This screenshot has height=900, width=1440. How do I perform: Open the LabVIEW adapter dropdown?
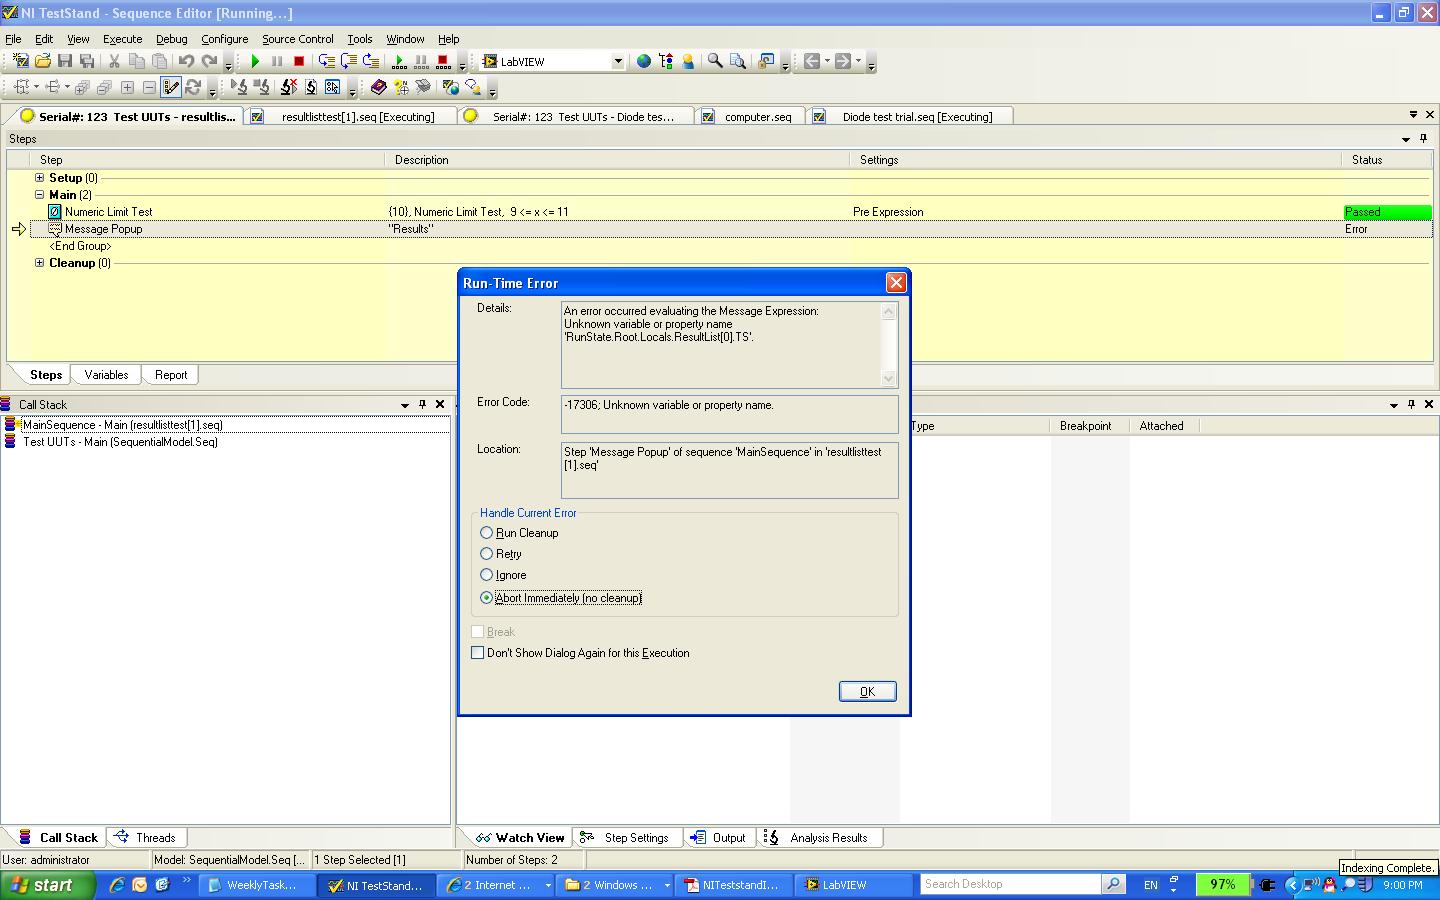[617, 61]
